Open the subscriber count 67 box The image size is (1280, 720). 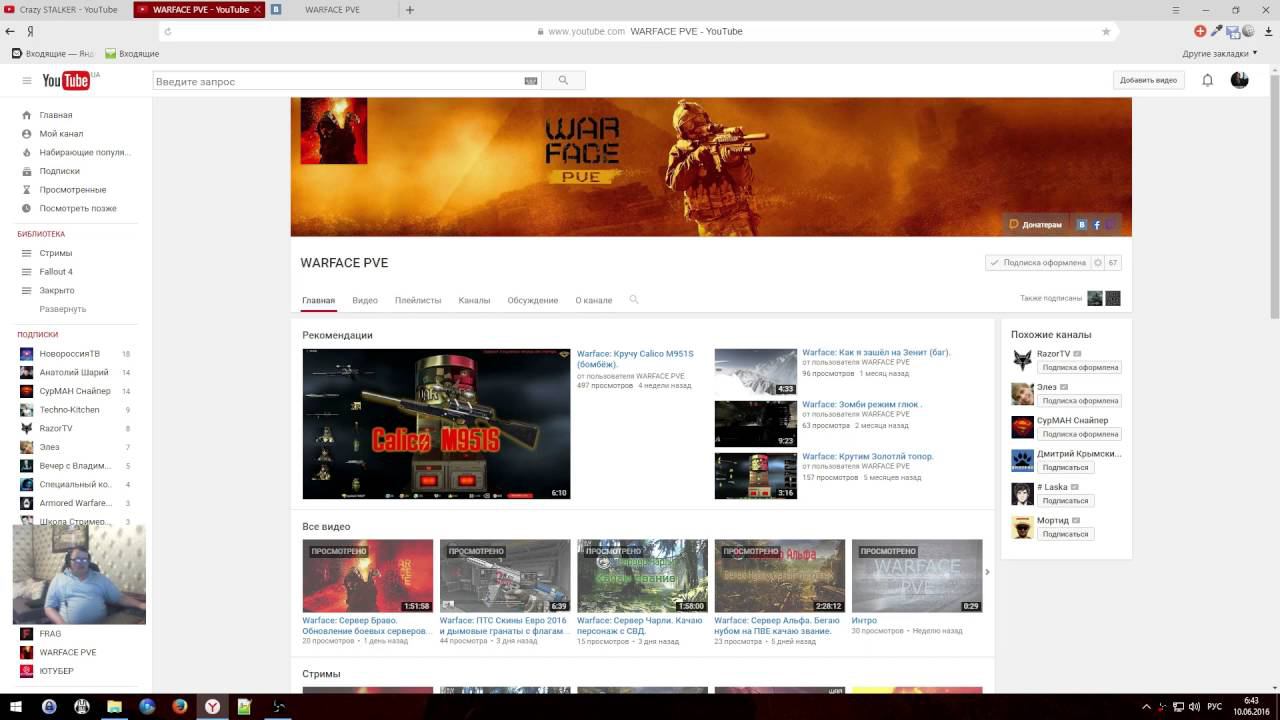(1113, 263)
